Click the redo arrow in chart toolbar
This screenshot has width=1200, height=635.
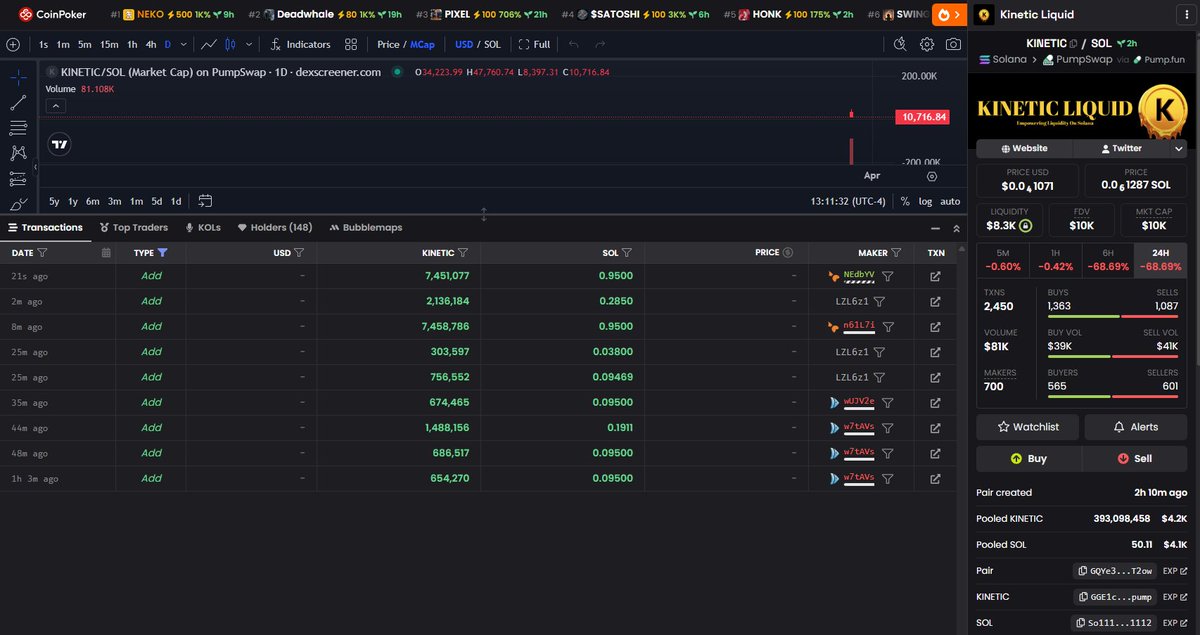coord(600,44)
